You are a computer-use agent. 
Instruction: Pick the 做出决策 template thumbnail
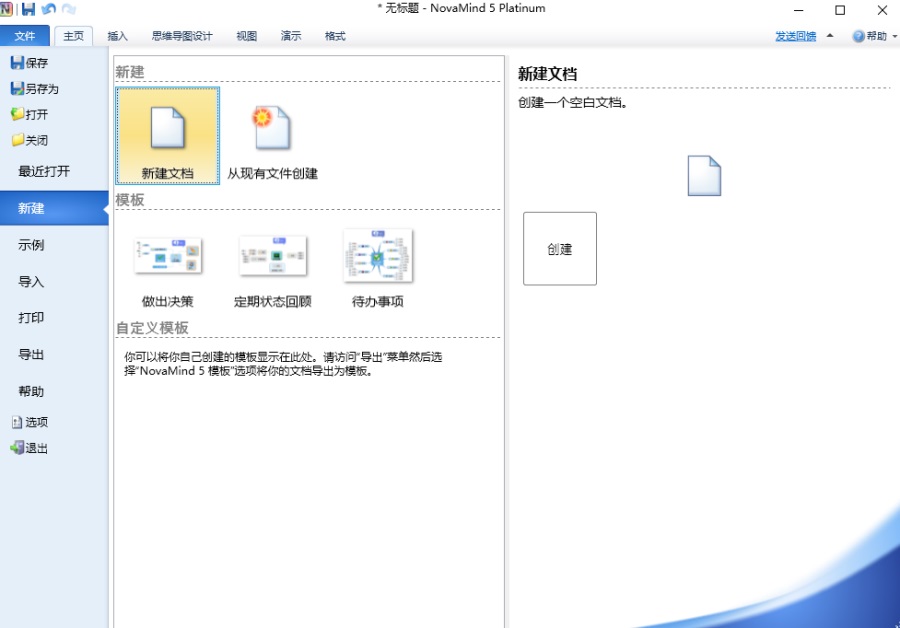168,256
